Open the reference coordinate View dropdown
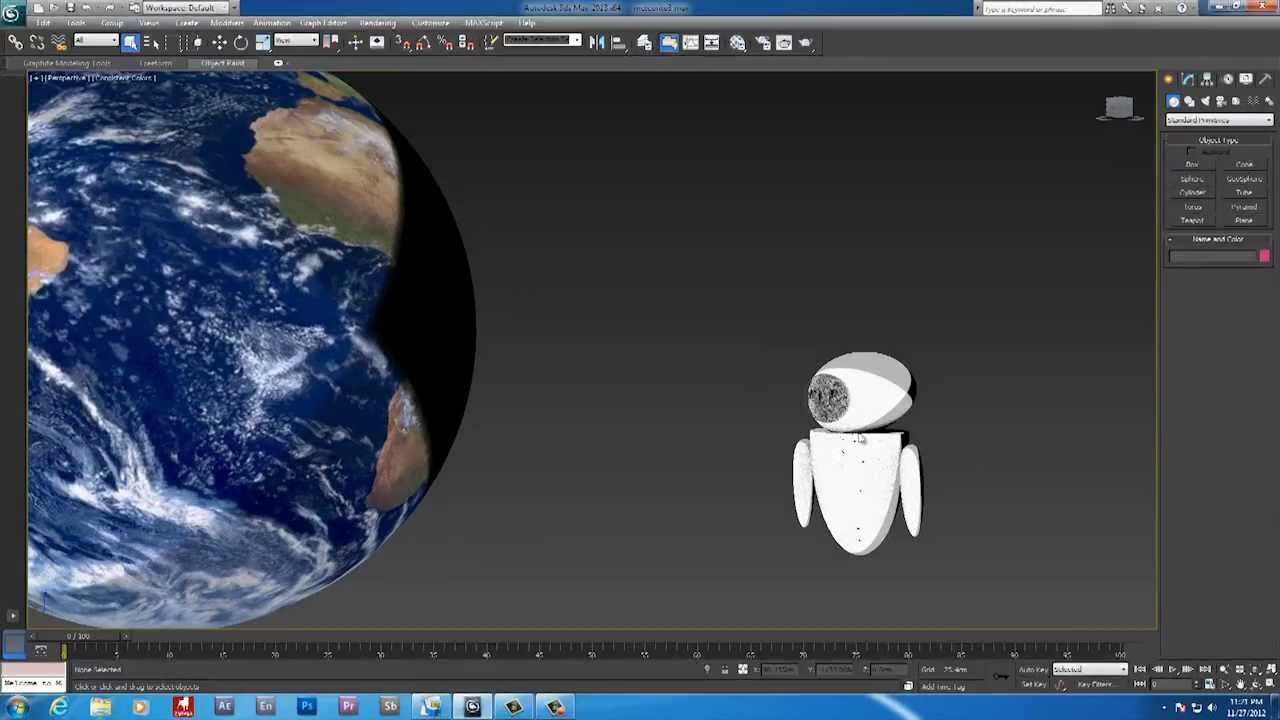Image resolution: width=1280 pixels, height=720 pixels. point(296,41)
